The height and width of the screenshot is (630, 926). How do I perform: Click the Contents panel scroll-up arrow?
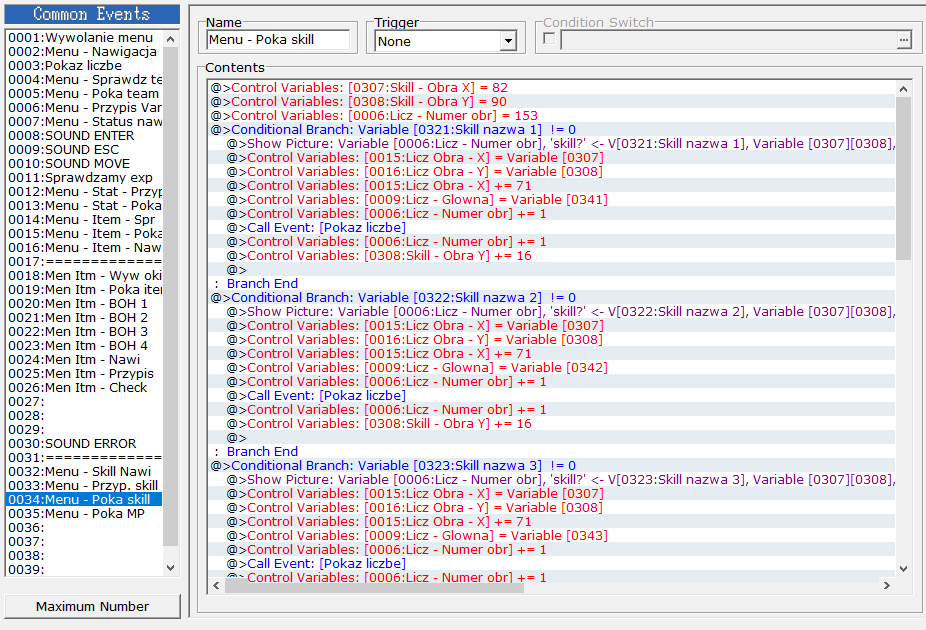coord(903,89)
